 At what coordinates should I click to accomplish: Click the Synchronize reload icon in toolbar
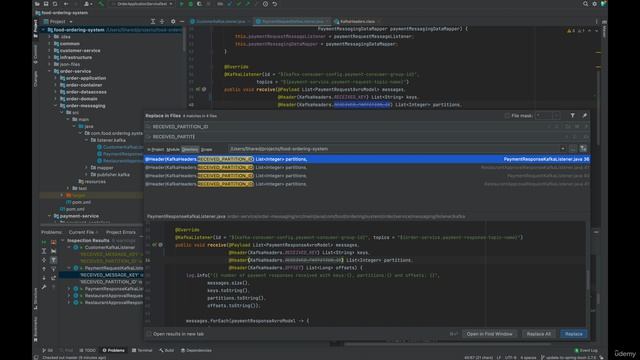tap(55, 4)
